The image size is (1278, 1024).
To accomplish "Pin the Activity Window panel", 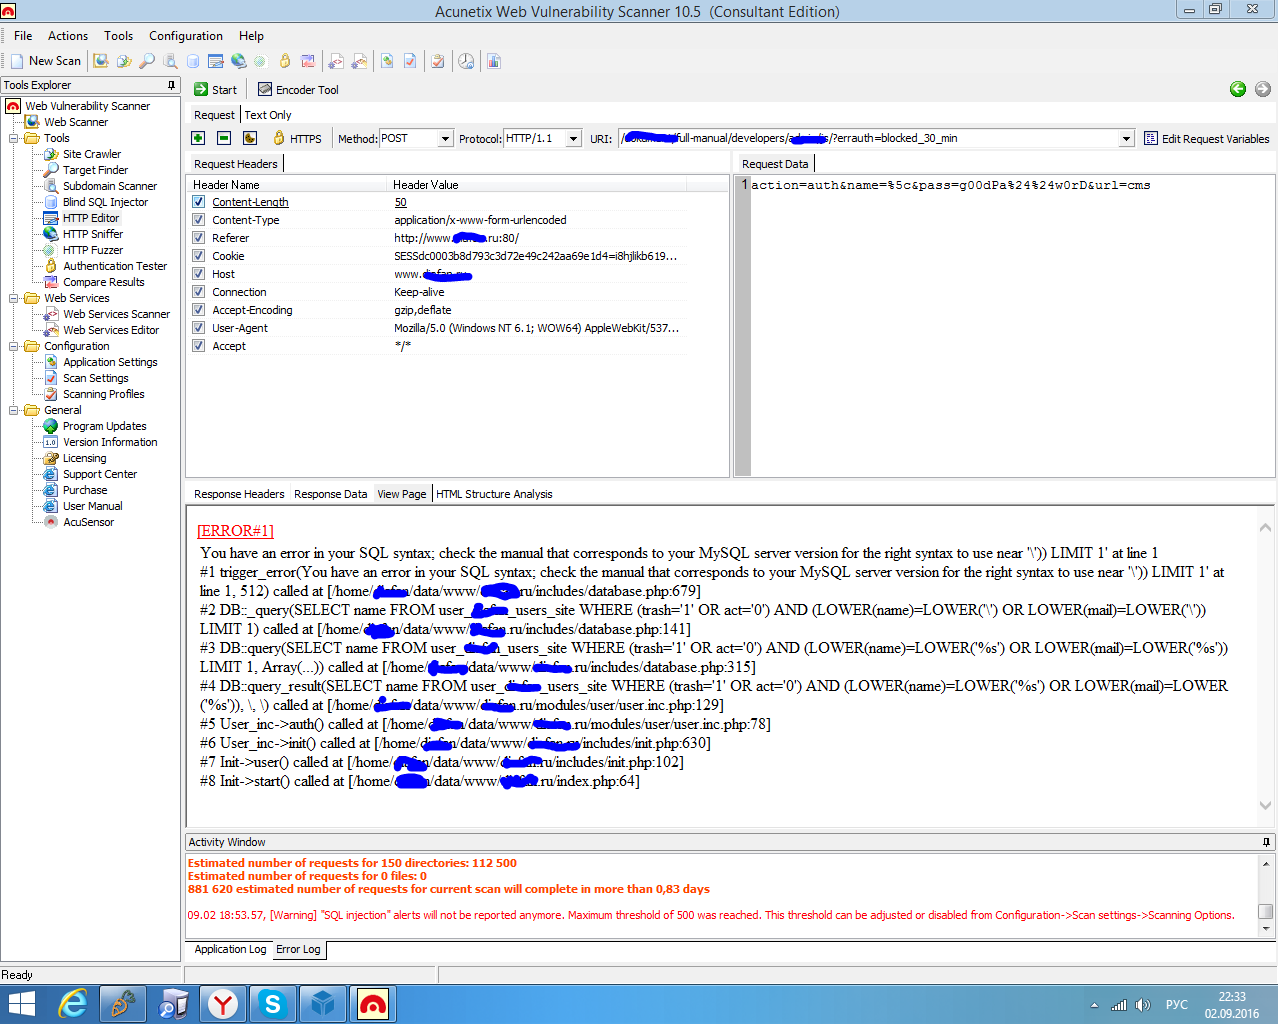I will 1266,842.
